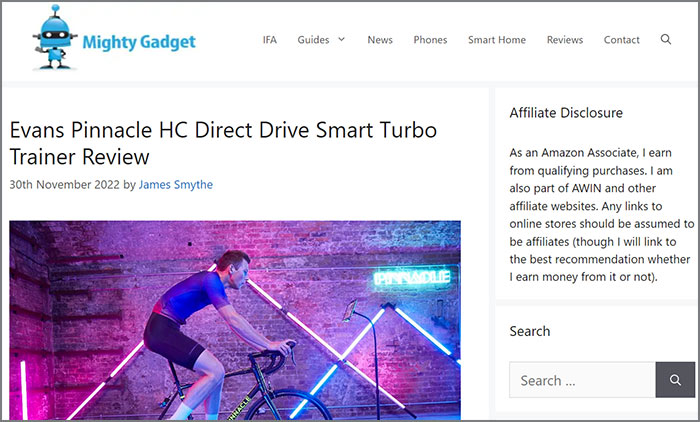Viewport: 700px width, 422px height.
Task: Click the 30th November 2022 date
Action: coord(64,184)
